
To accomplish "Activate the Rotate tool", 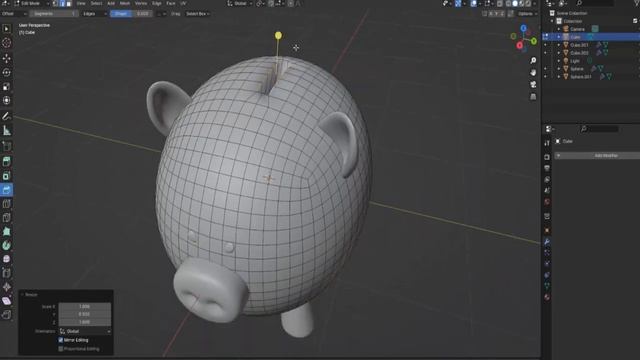I will 7,73.
